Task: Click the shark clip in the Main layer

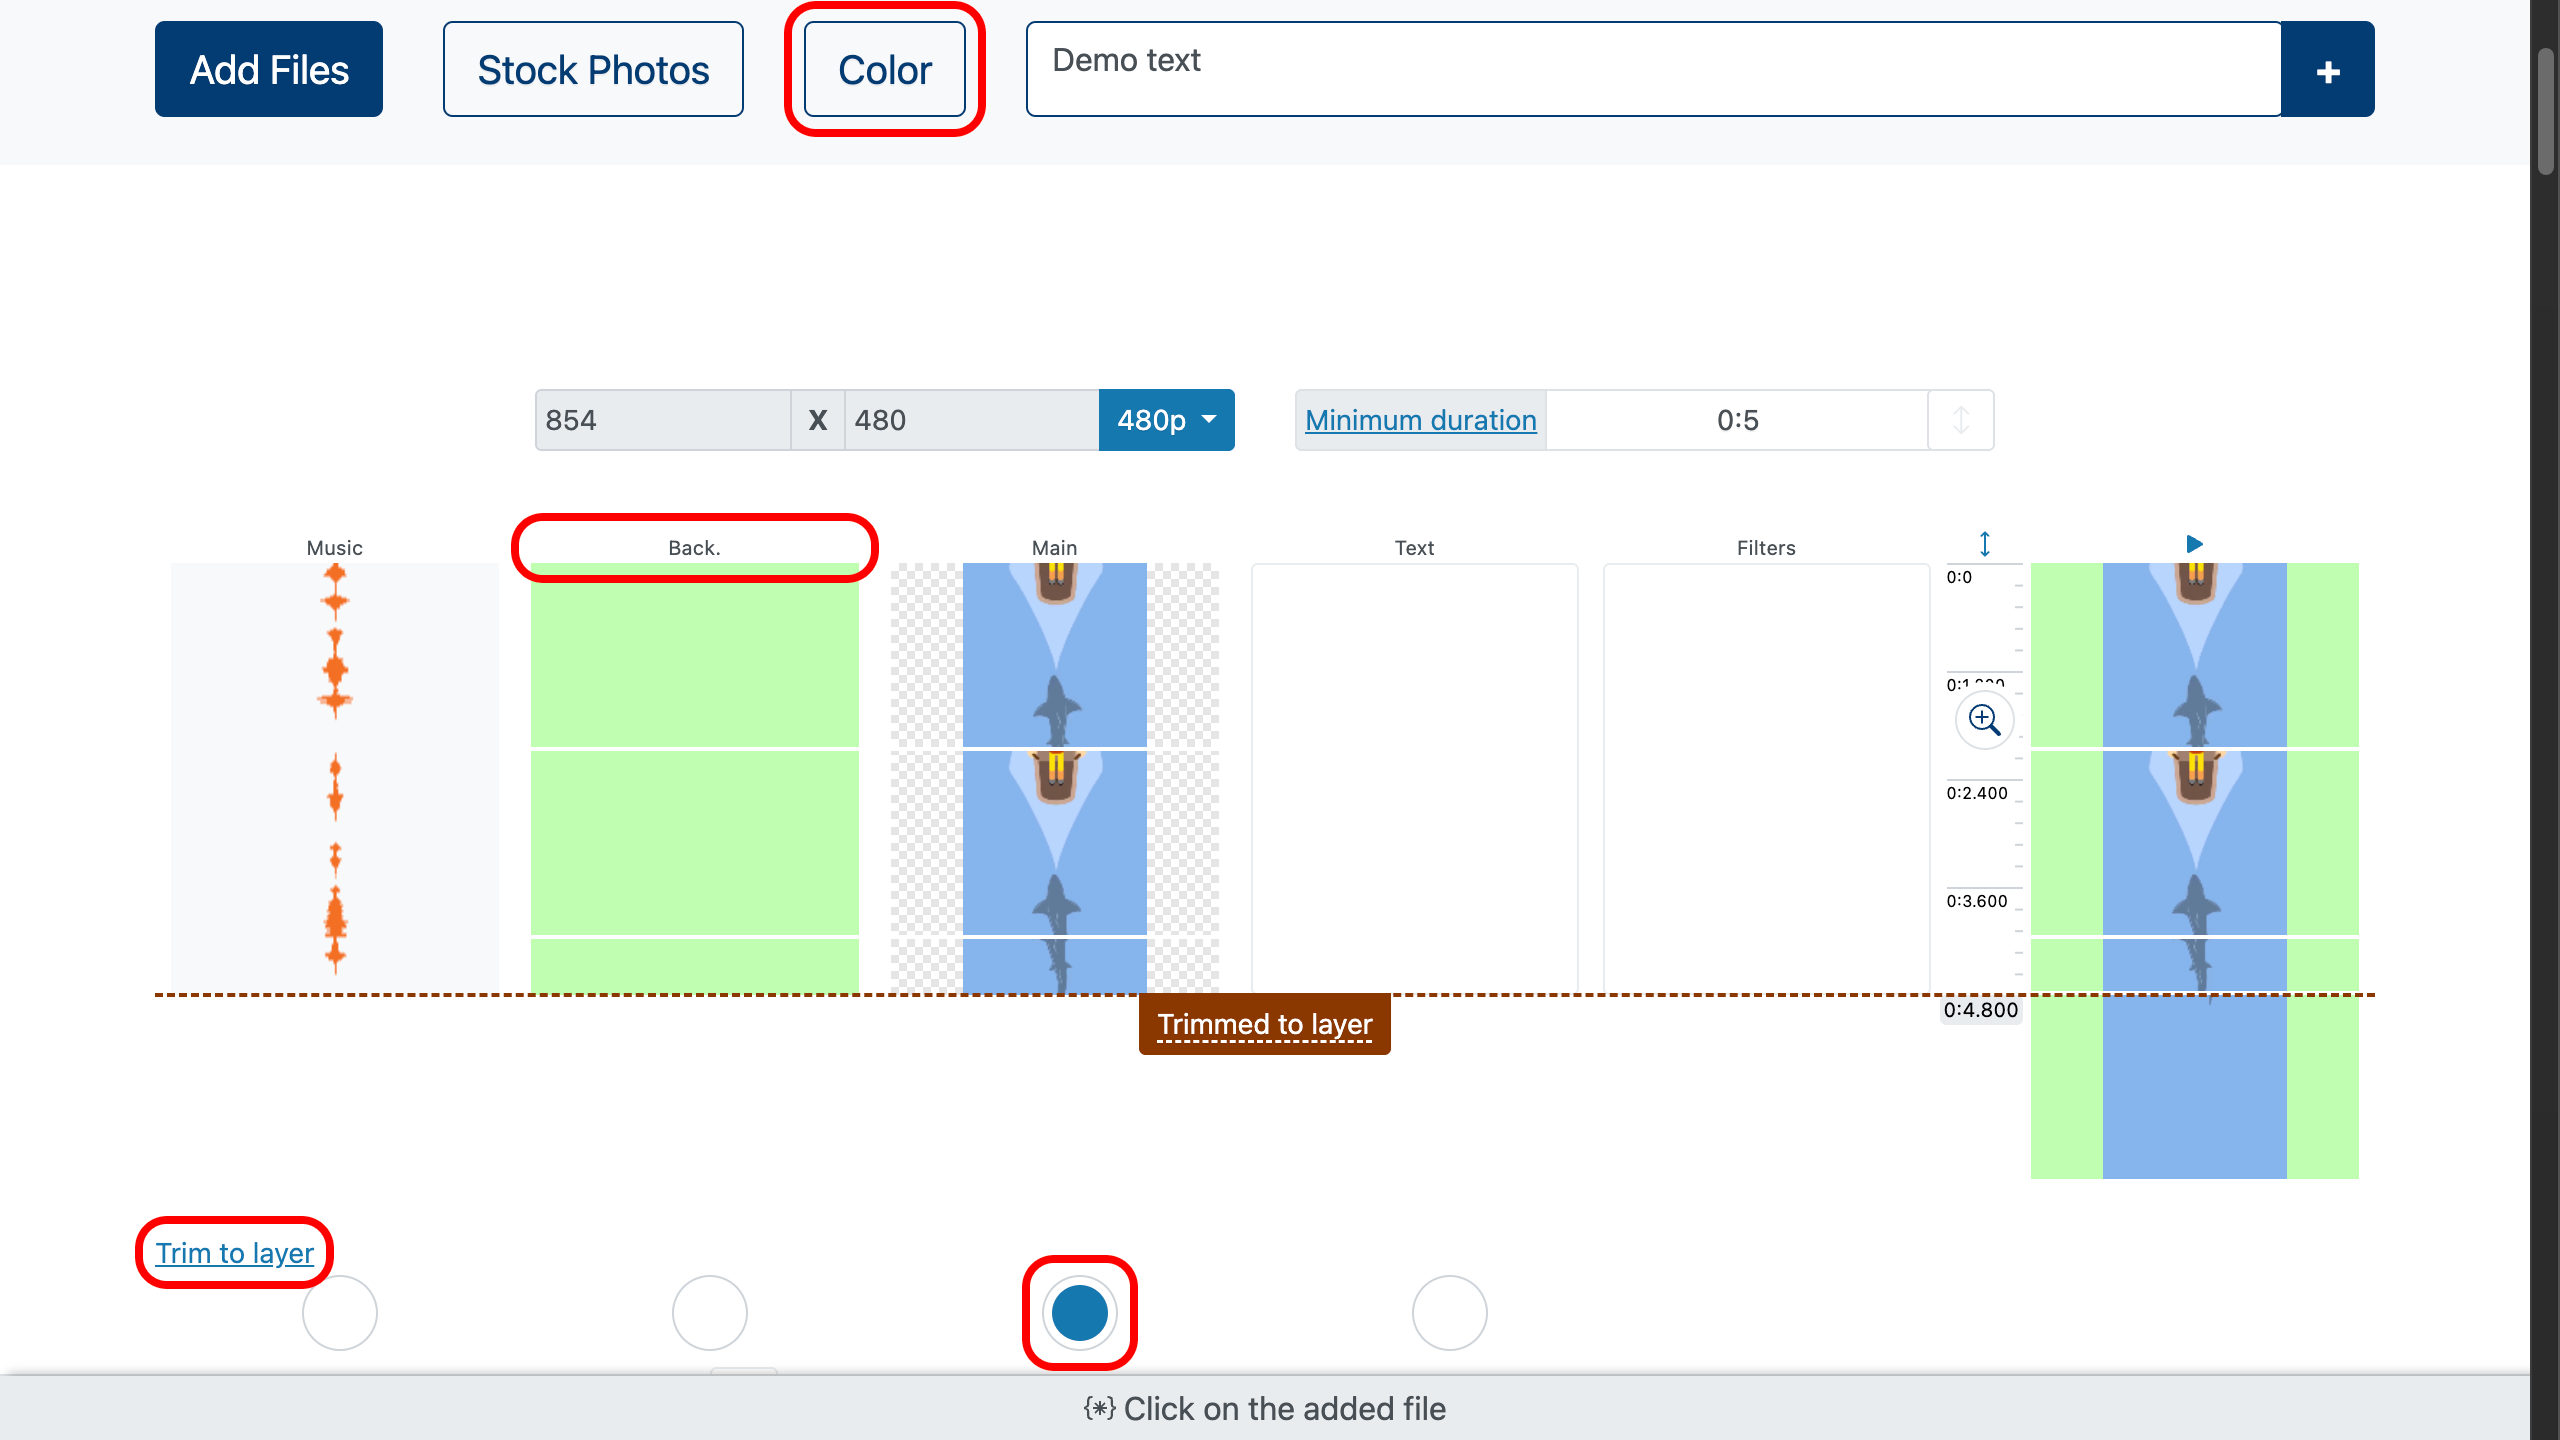Action: [1054, 660]
